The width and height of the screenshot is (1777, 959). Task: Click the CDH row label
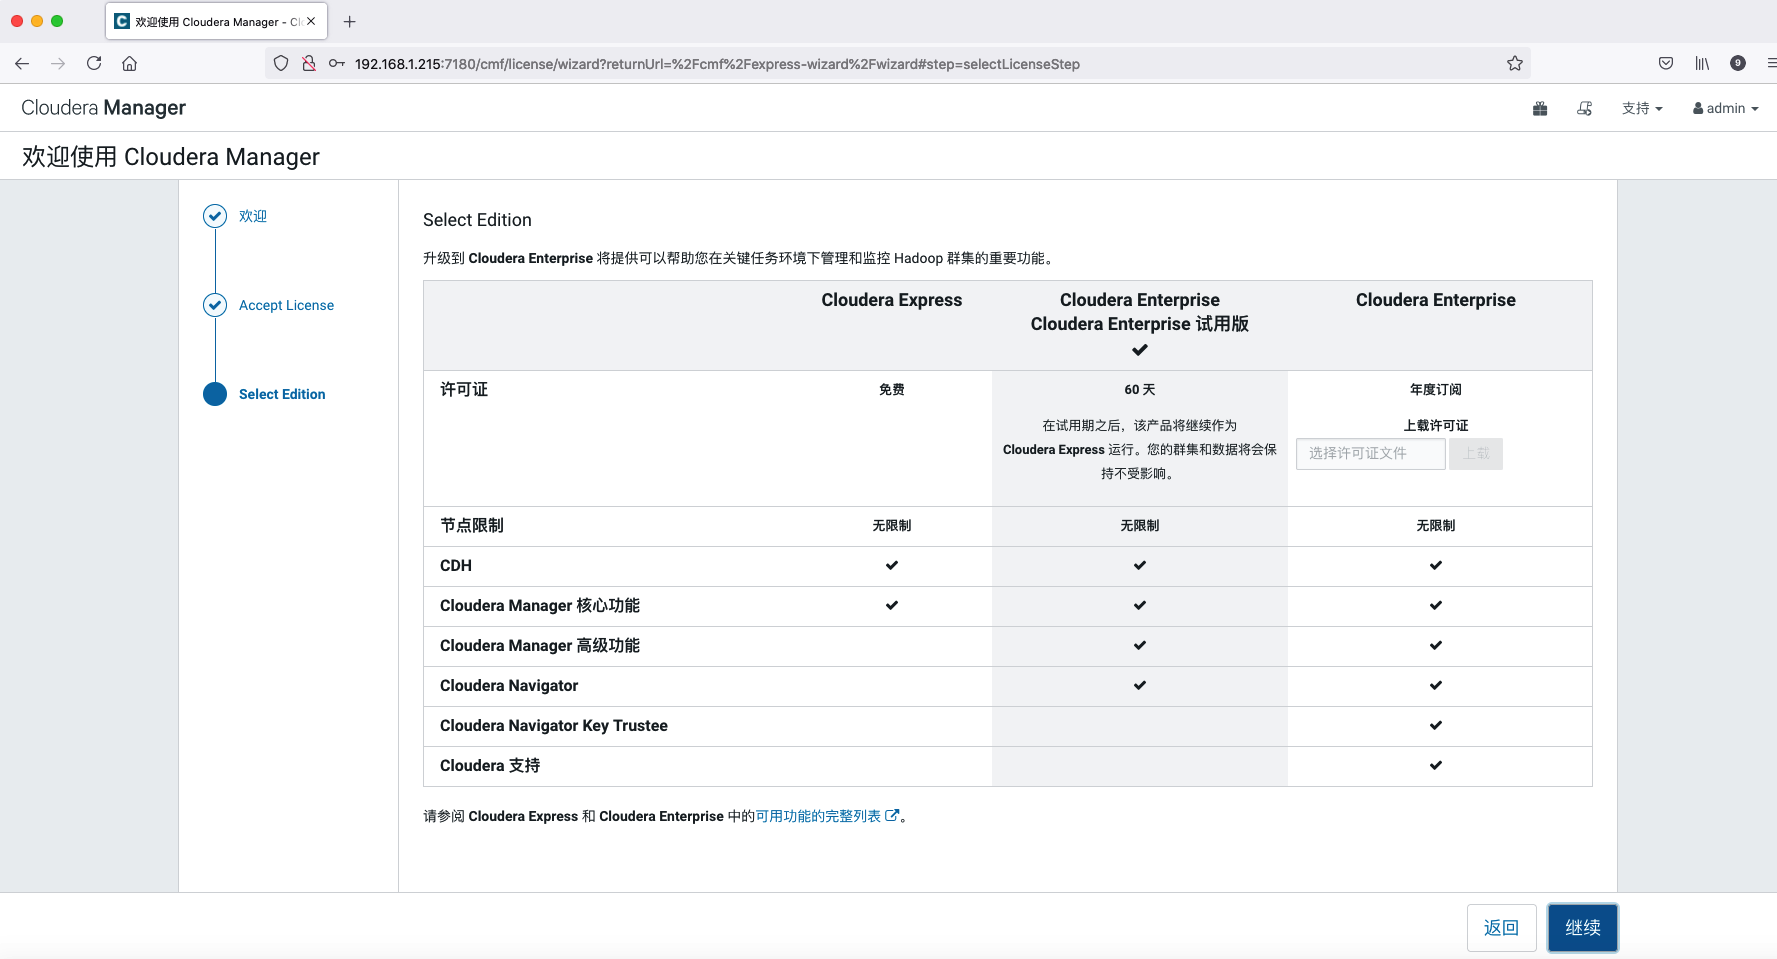point(456,565)
